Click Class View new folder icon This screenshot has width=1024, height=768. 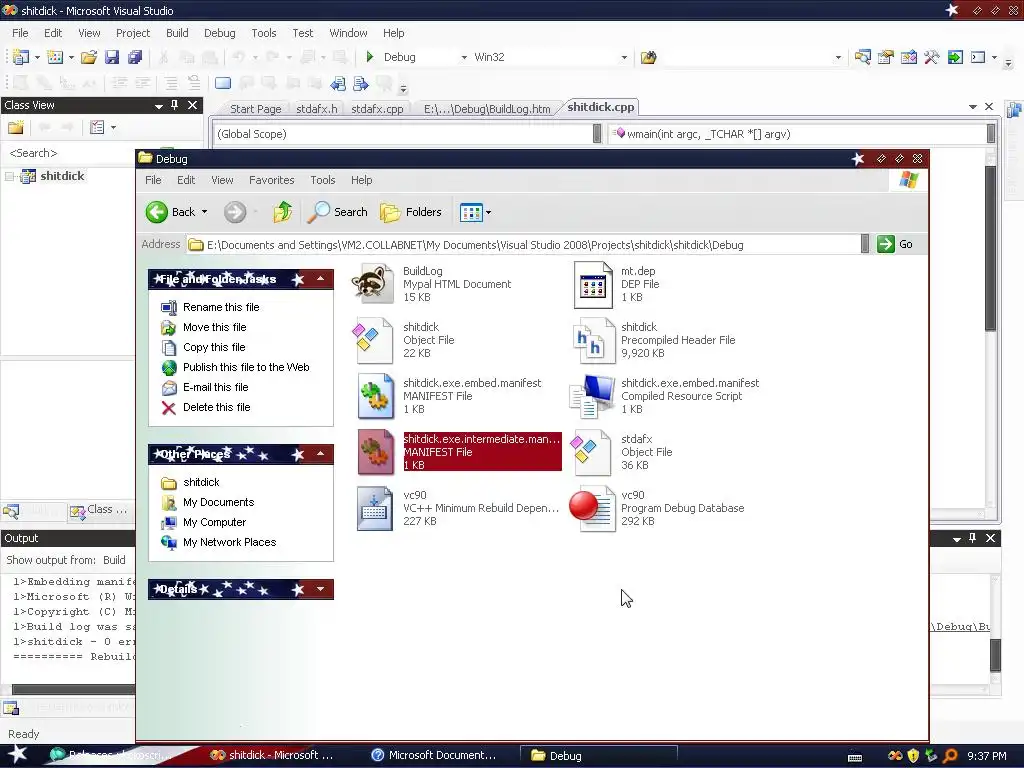(x=16, y=127)
